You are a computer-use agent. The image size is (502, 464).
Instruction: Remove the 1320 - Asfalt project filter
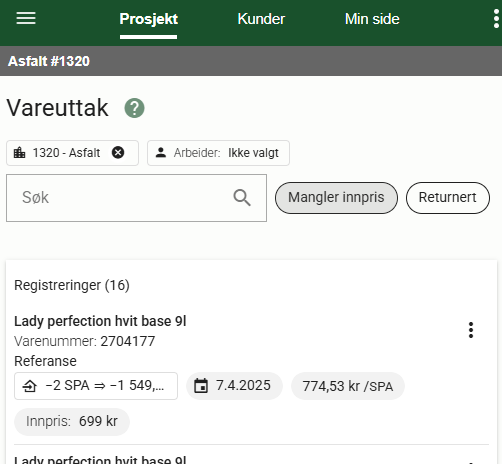[118, 153]
